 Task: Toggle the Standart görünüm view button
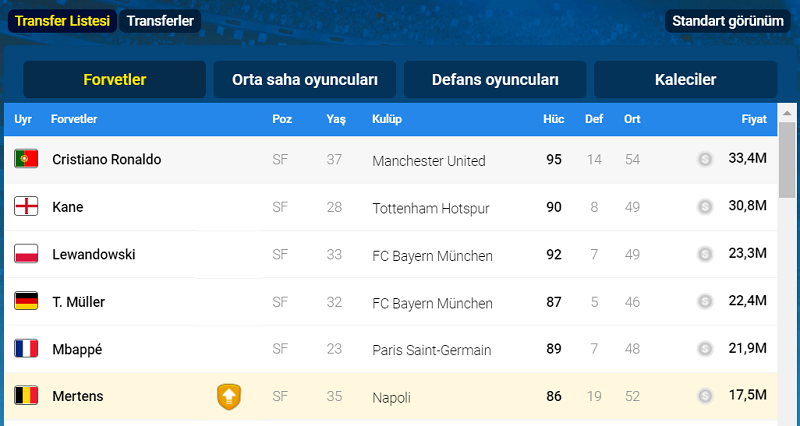coord(728,21)
